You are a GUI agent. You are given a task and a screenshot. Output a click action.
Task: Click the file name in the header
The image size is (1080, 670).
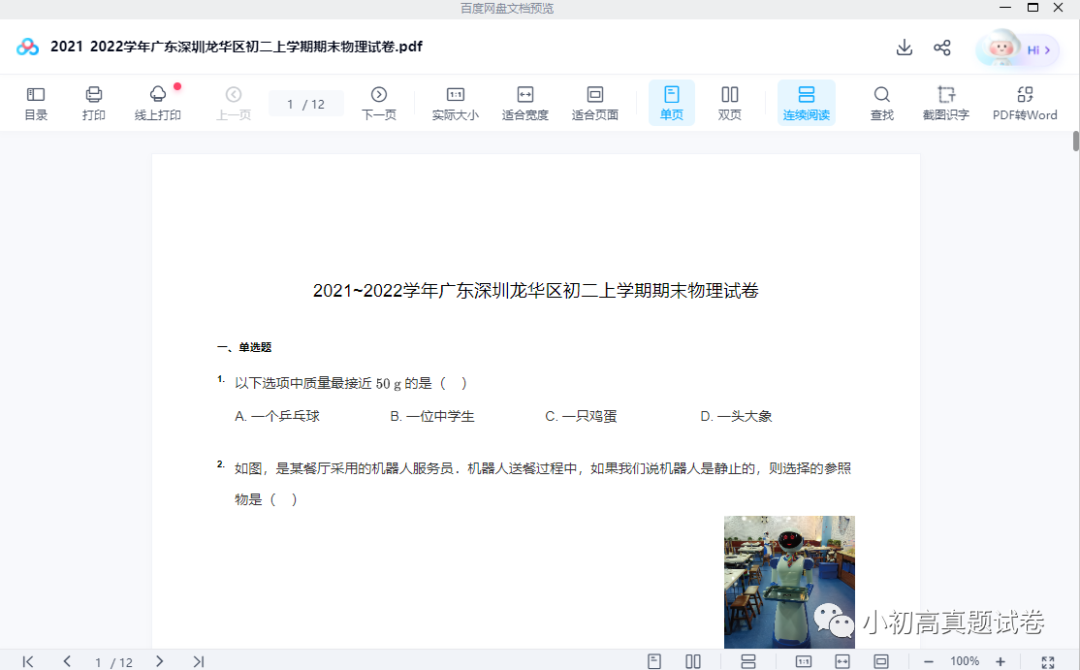[236, 47]
